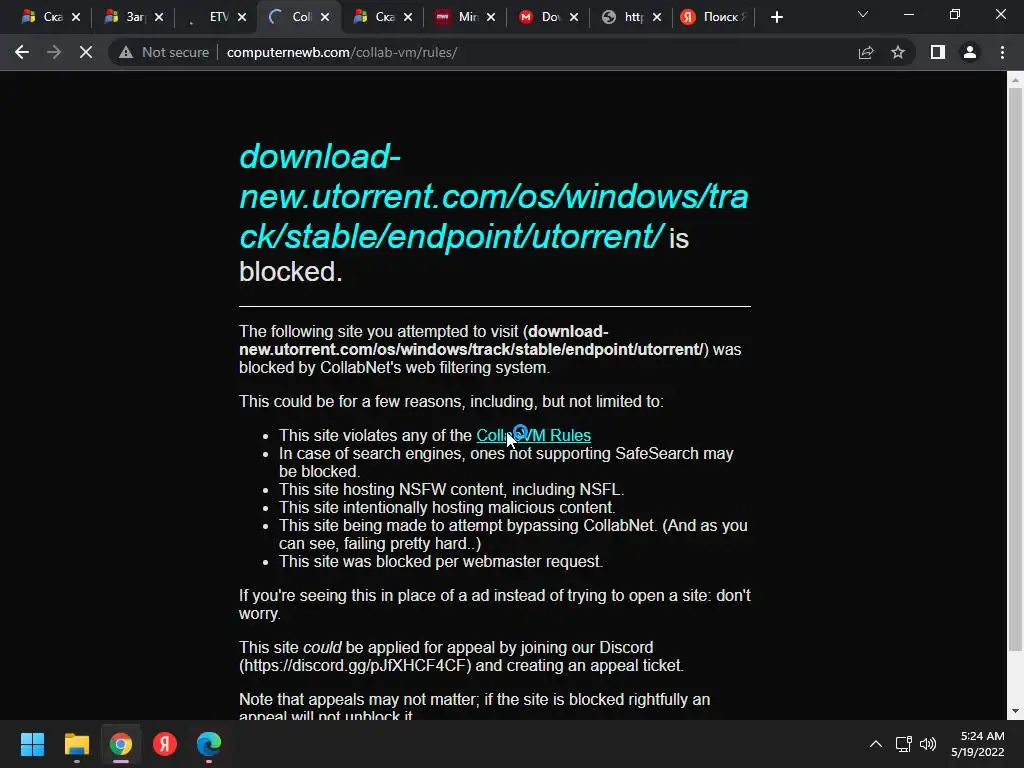Click the scrollbar up arrow

(x=1015, y=80)
